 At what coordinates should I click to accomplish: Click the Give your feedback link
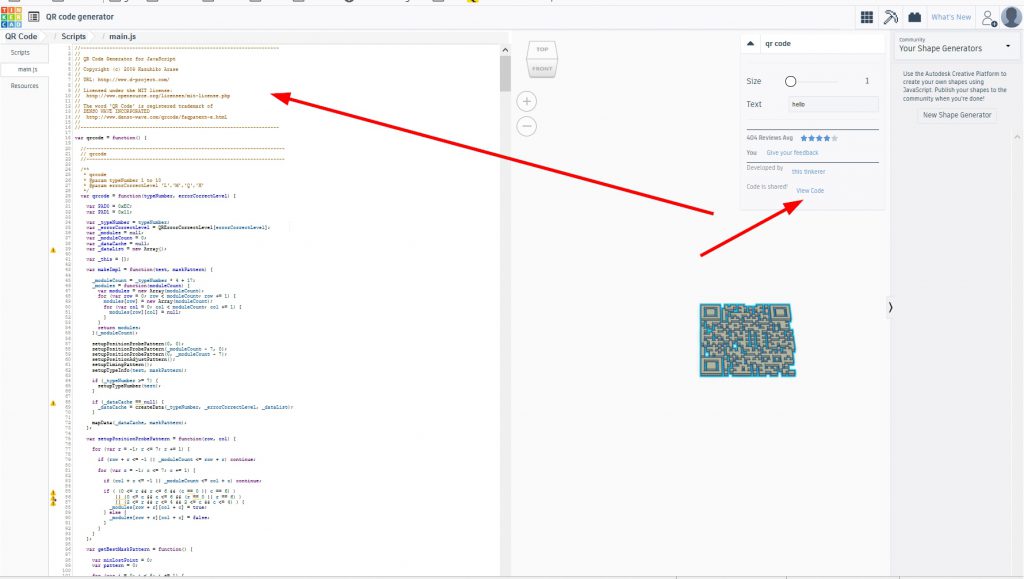click(x=792, y=153)
